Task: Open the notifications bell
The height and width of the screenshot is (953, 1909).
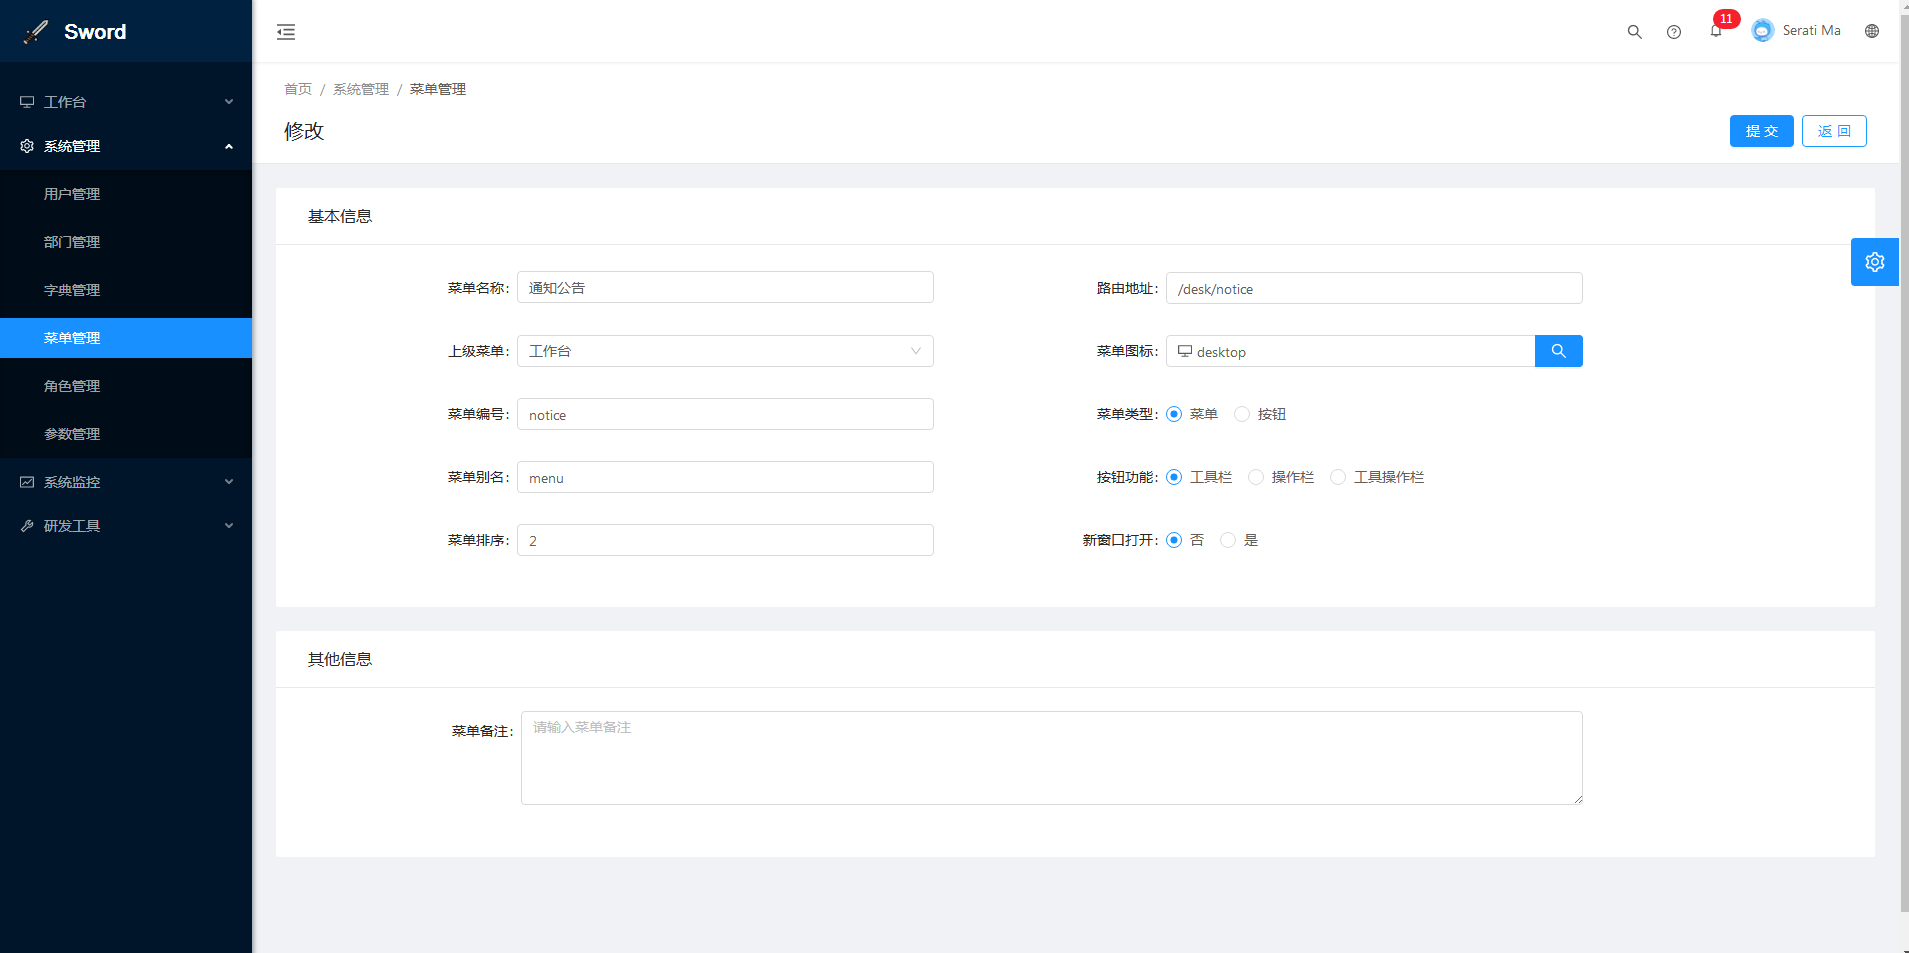Action: pyautogui.click(x=1716, y=31)
